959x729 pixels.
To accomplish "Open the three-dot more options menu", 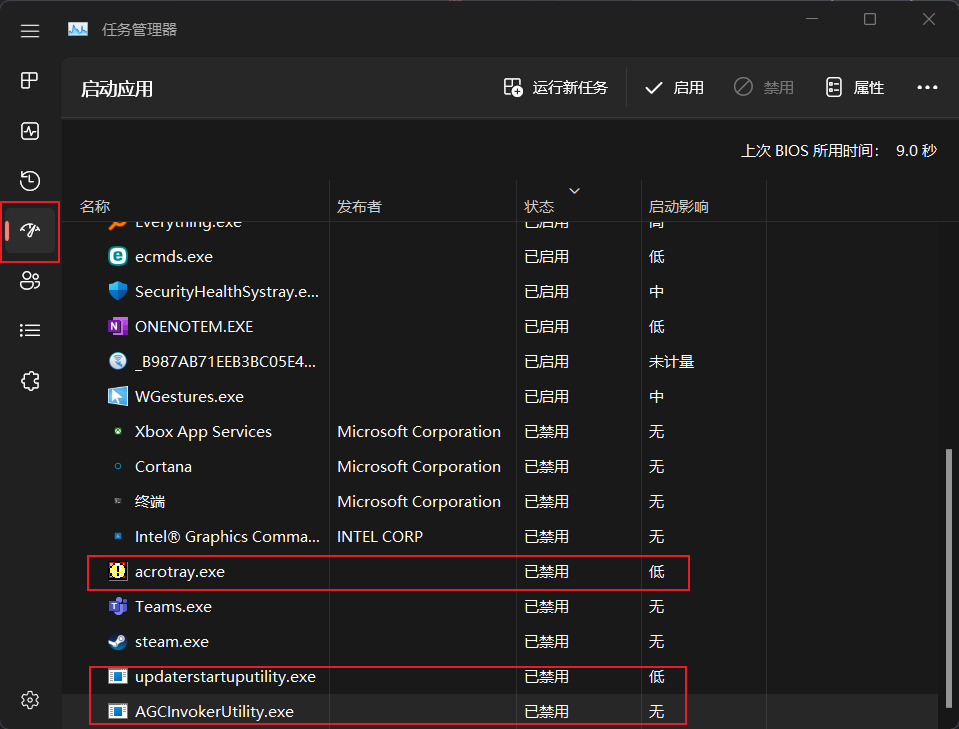I will point(927,87).
